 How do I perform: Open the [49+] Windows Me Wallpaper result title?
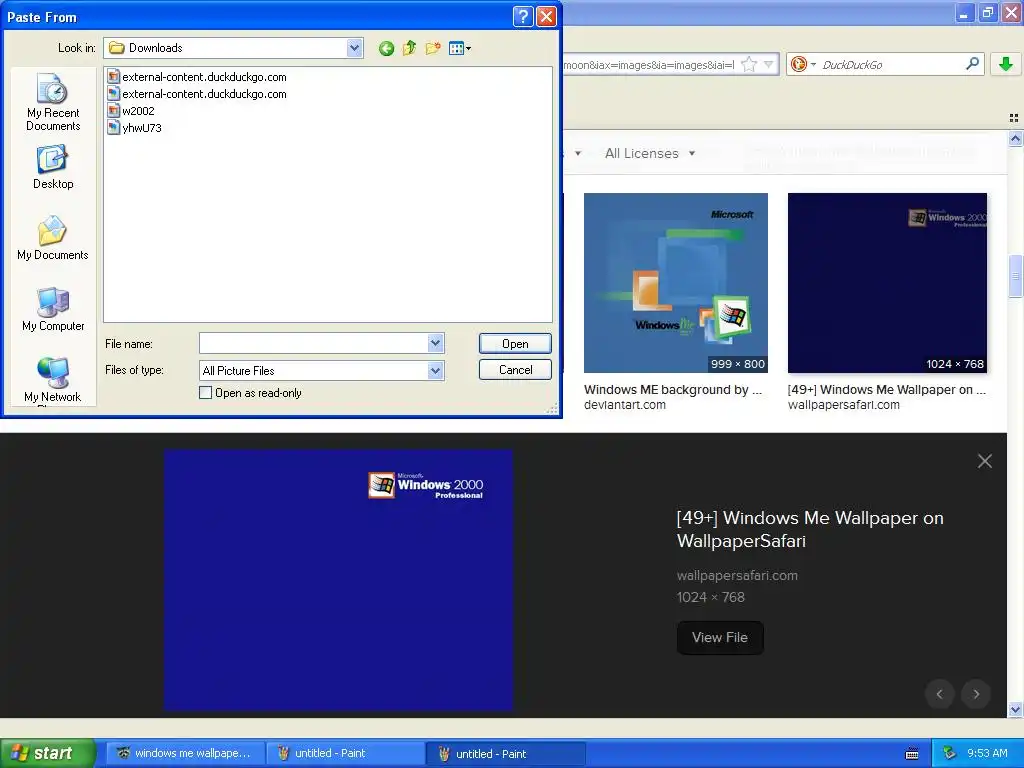pyautogui.click(x=887, y=390)
